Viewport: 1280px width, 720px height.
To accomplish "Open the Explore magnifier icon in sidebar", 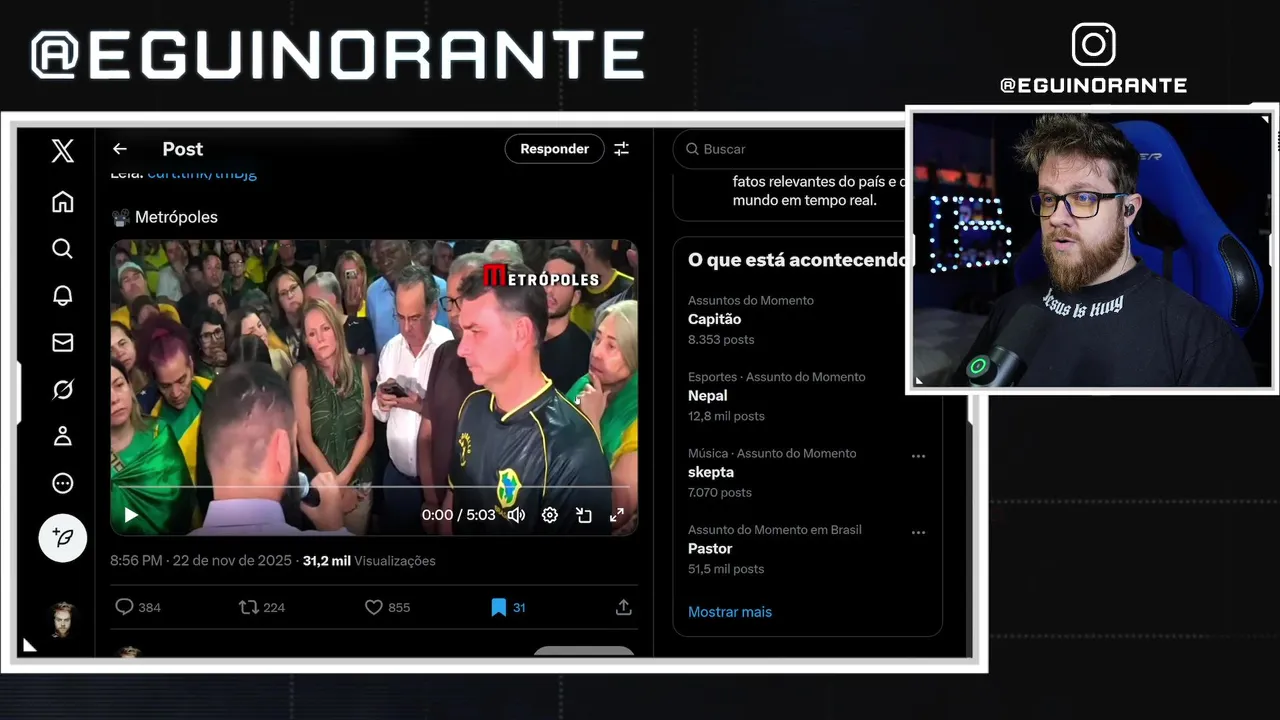I will (x=62, y=249).
